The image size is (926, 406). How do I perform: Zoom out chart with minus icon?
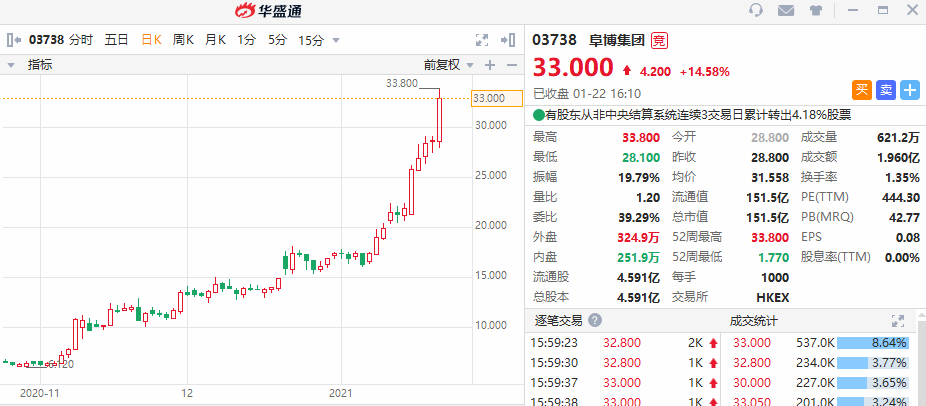(511, 65)
